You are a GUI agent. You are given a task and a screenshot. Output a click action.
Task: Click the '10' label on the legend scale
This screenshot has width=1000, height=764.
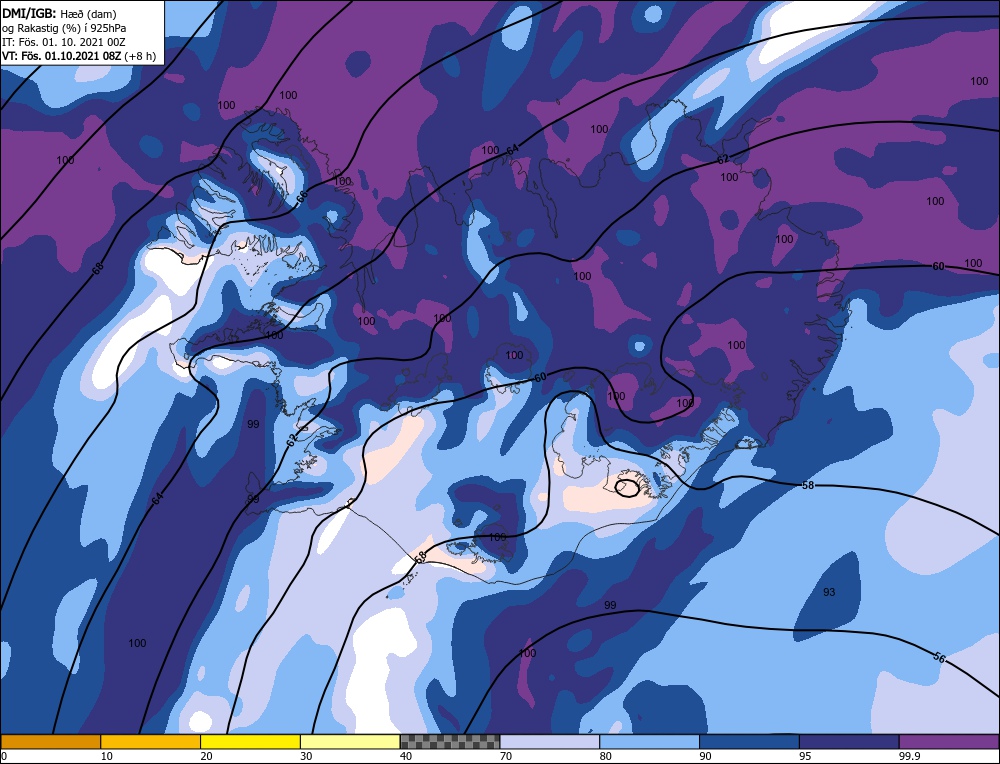pos(107,756)
